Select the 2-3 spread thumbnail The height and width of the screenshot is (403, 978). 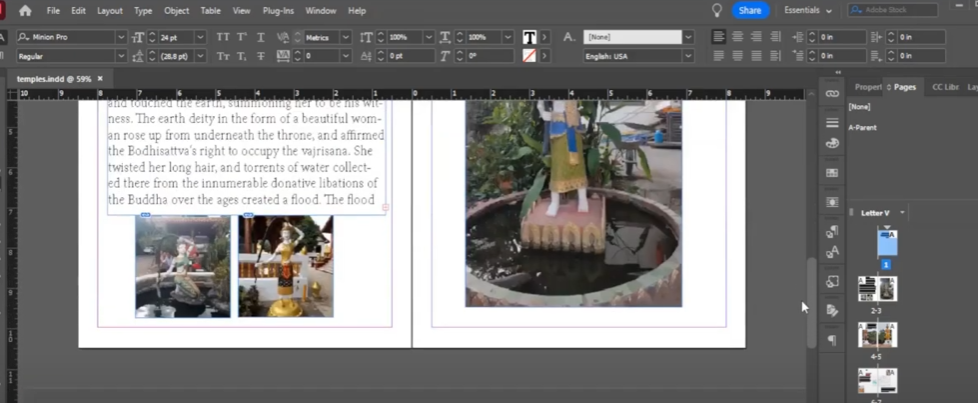[877, 289]
